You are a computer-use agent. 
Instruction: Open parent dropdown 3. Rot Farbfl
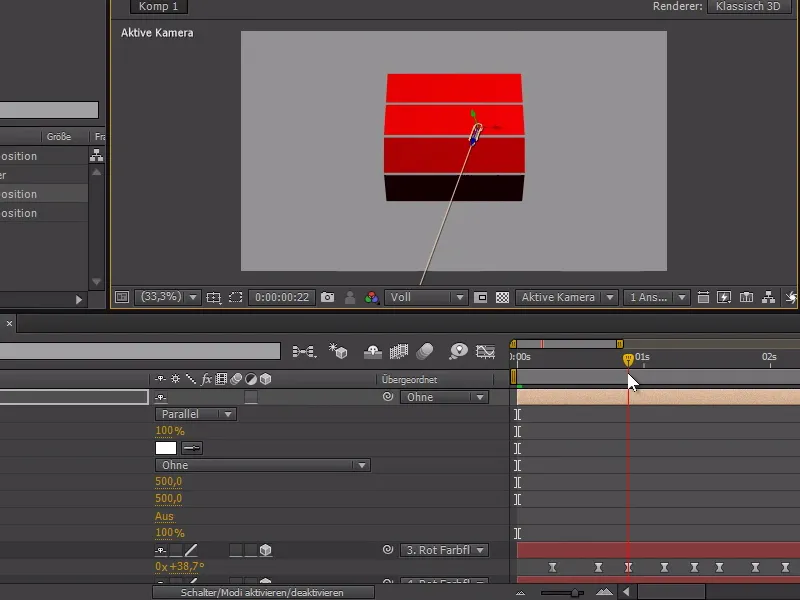click(444, 550)
